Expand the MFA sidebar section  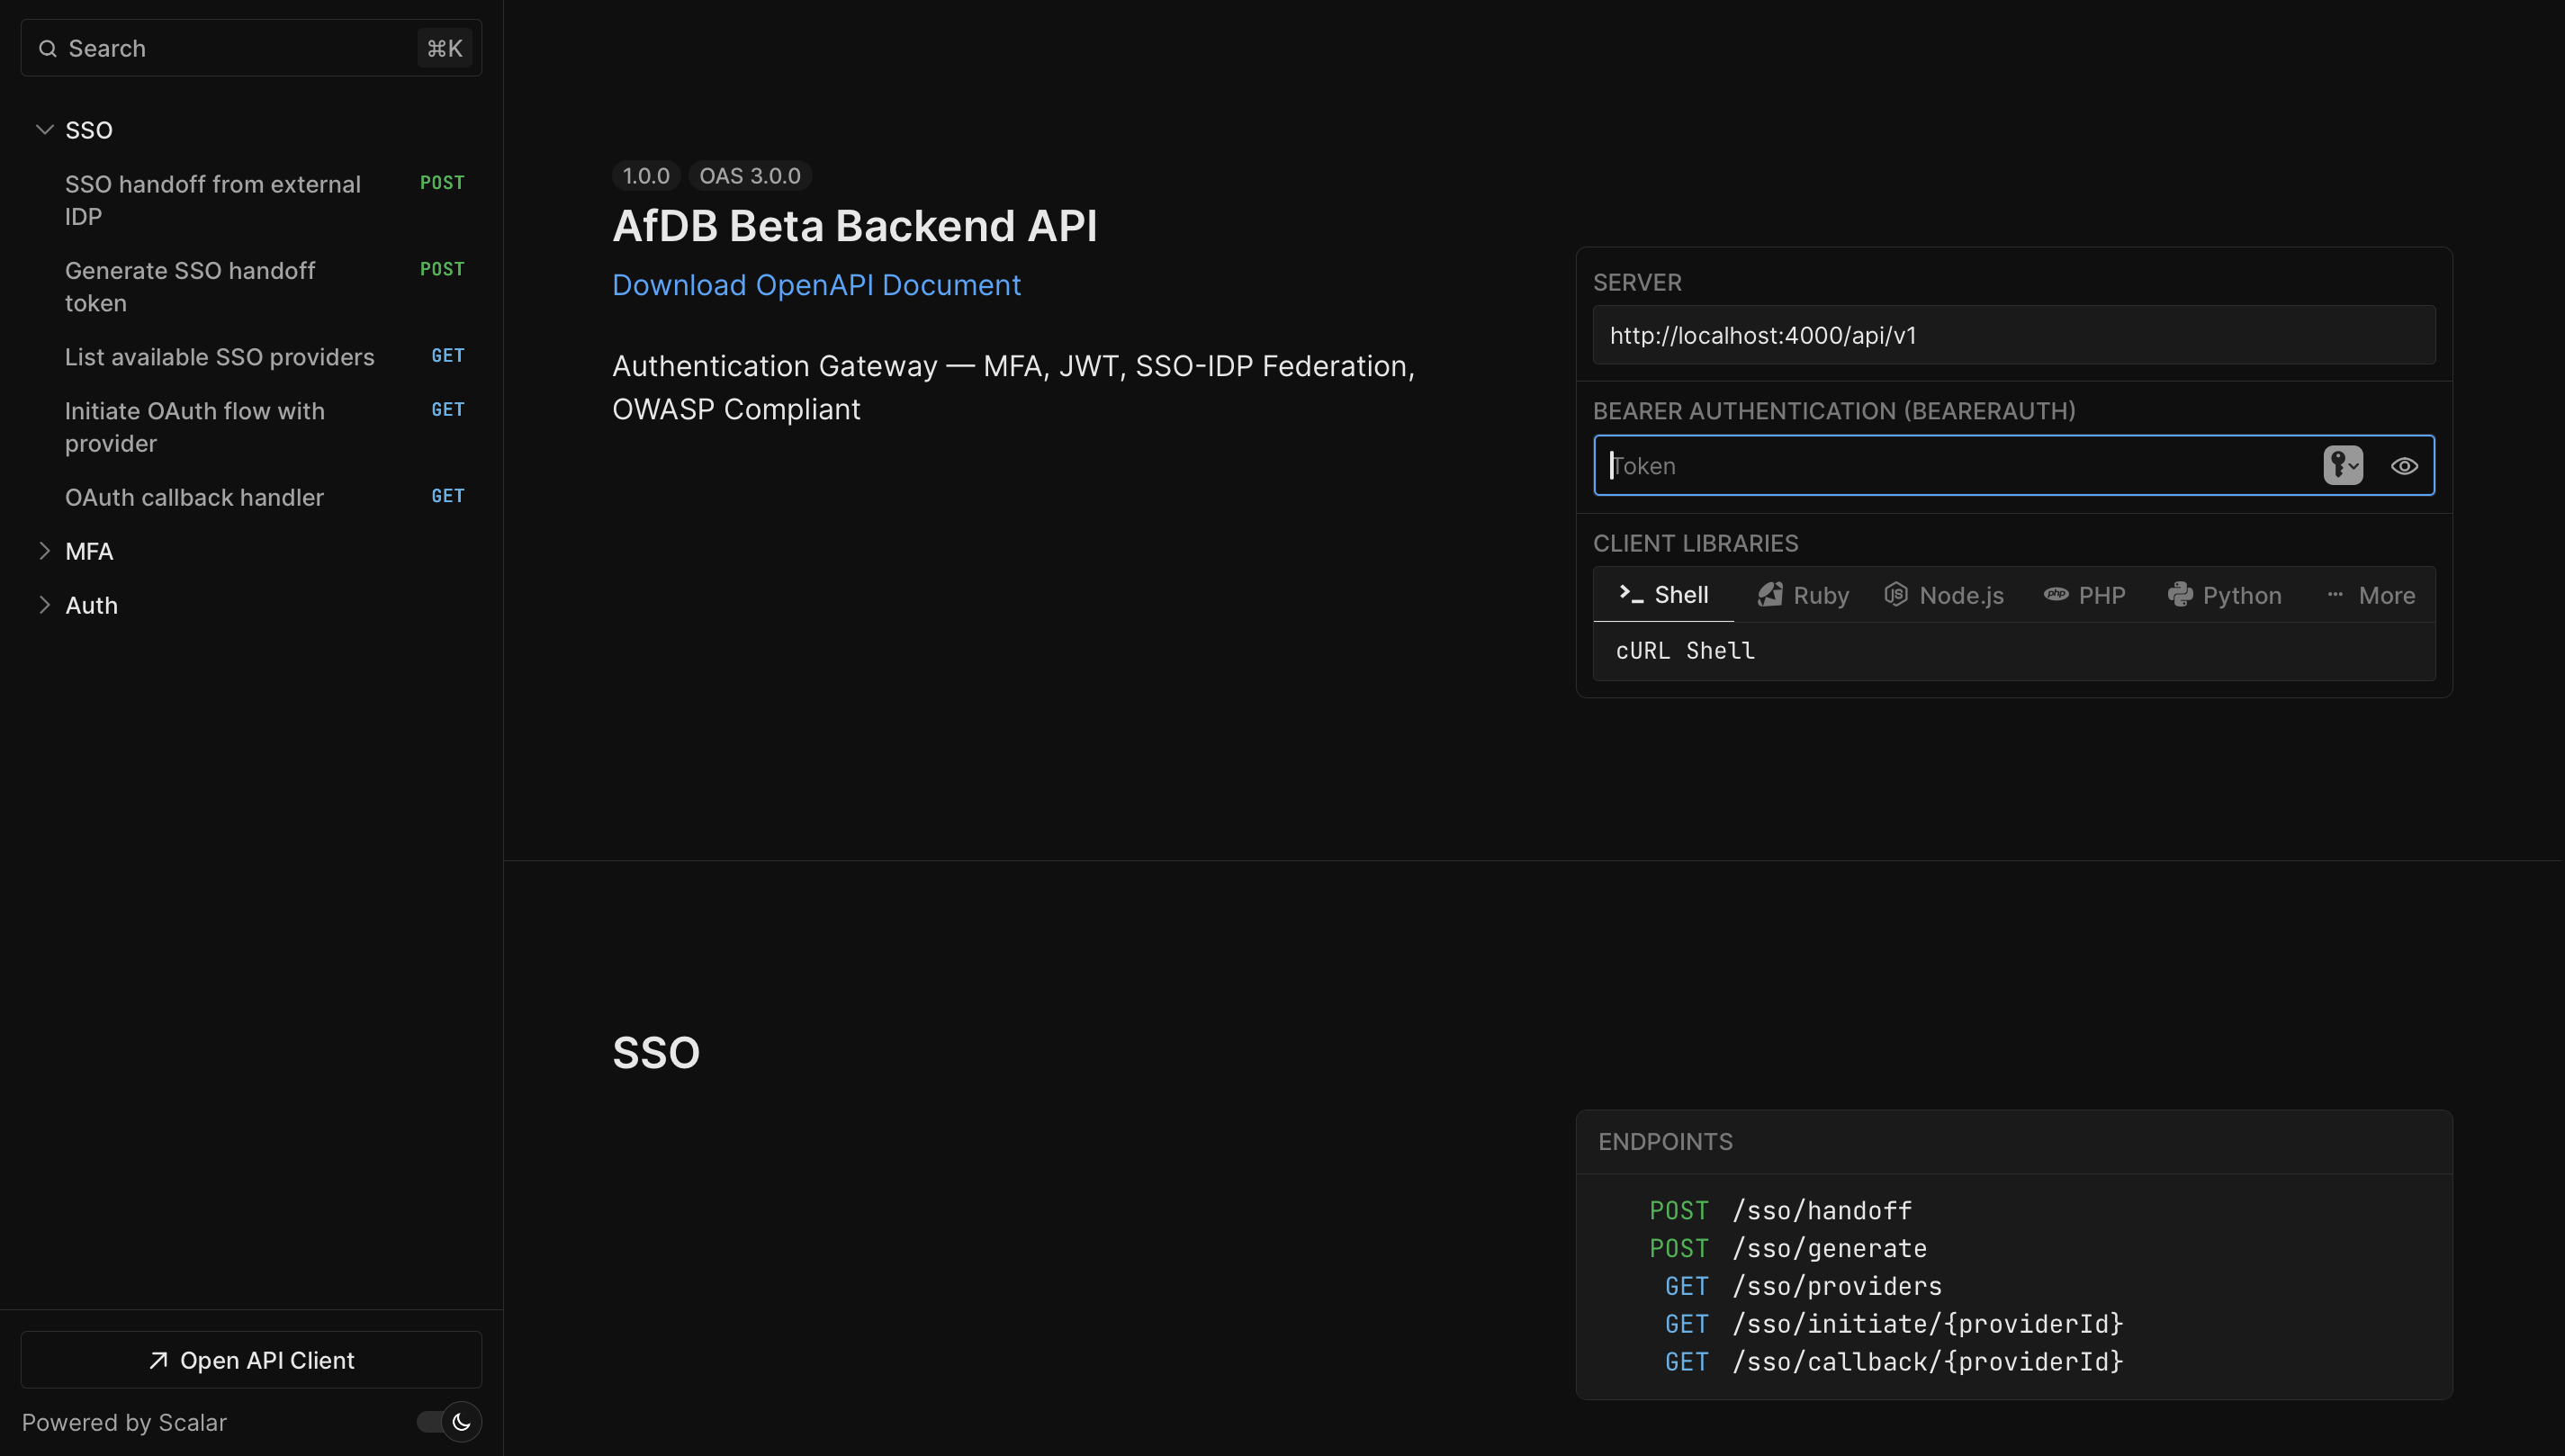tap(44, 551)
